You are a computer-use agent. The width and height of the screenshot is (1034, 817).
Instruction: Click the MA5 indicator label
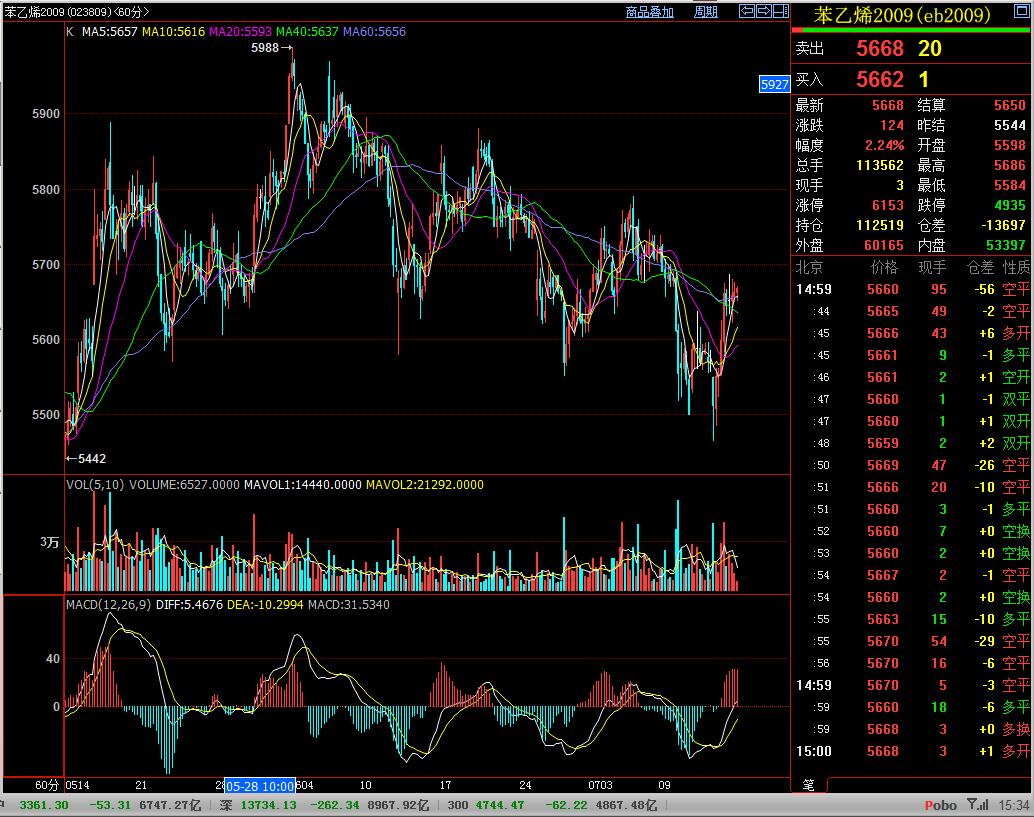click(x=109, y=32)
